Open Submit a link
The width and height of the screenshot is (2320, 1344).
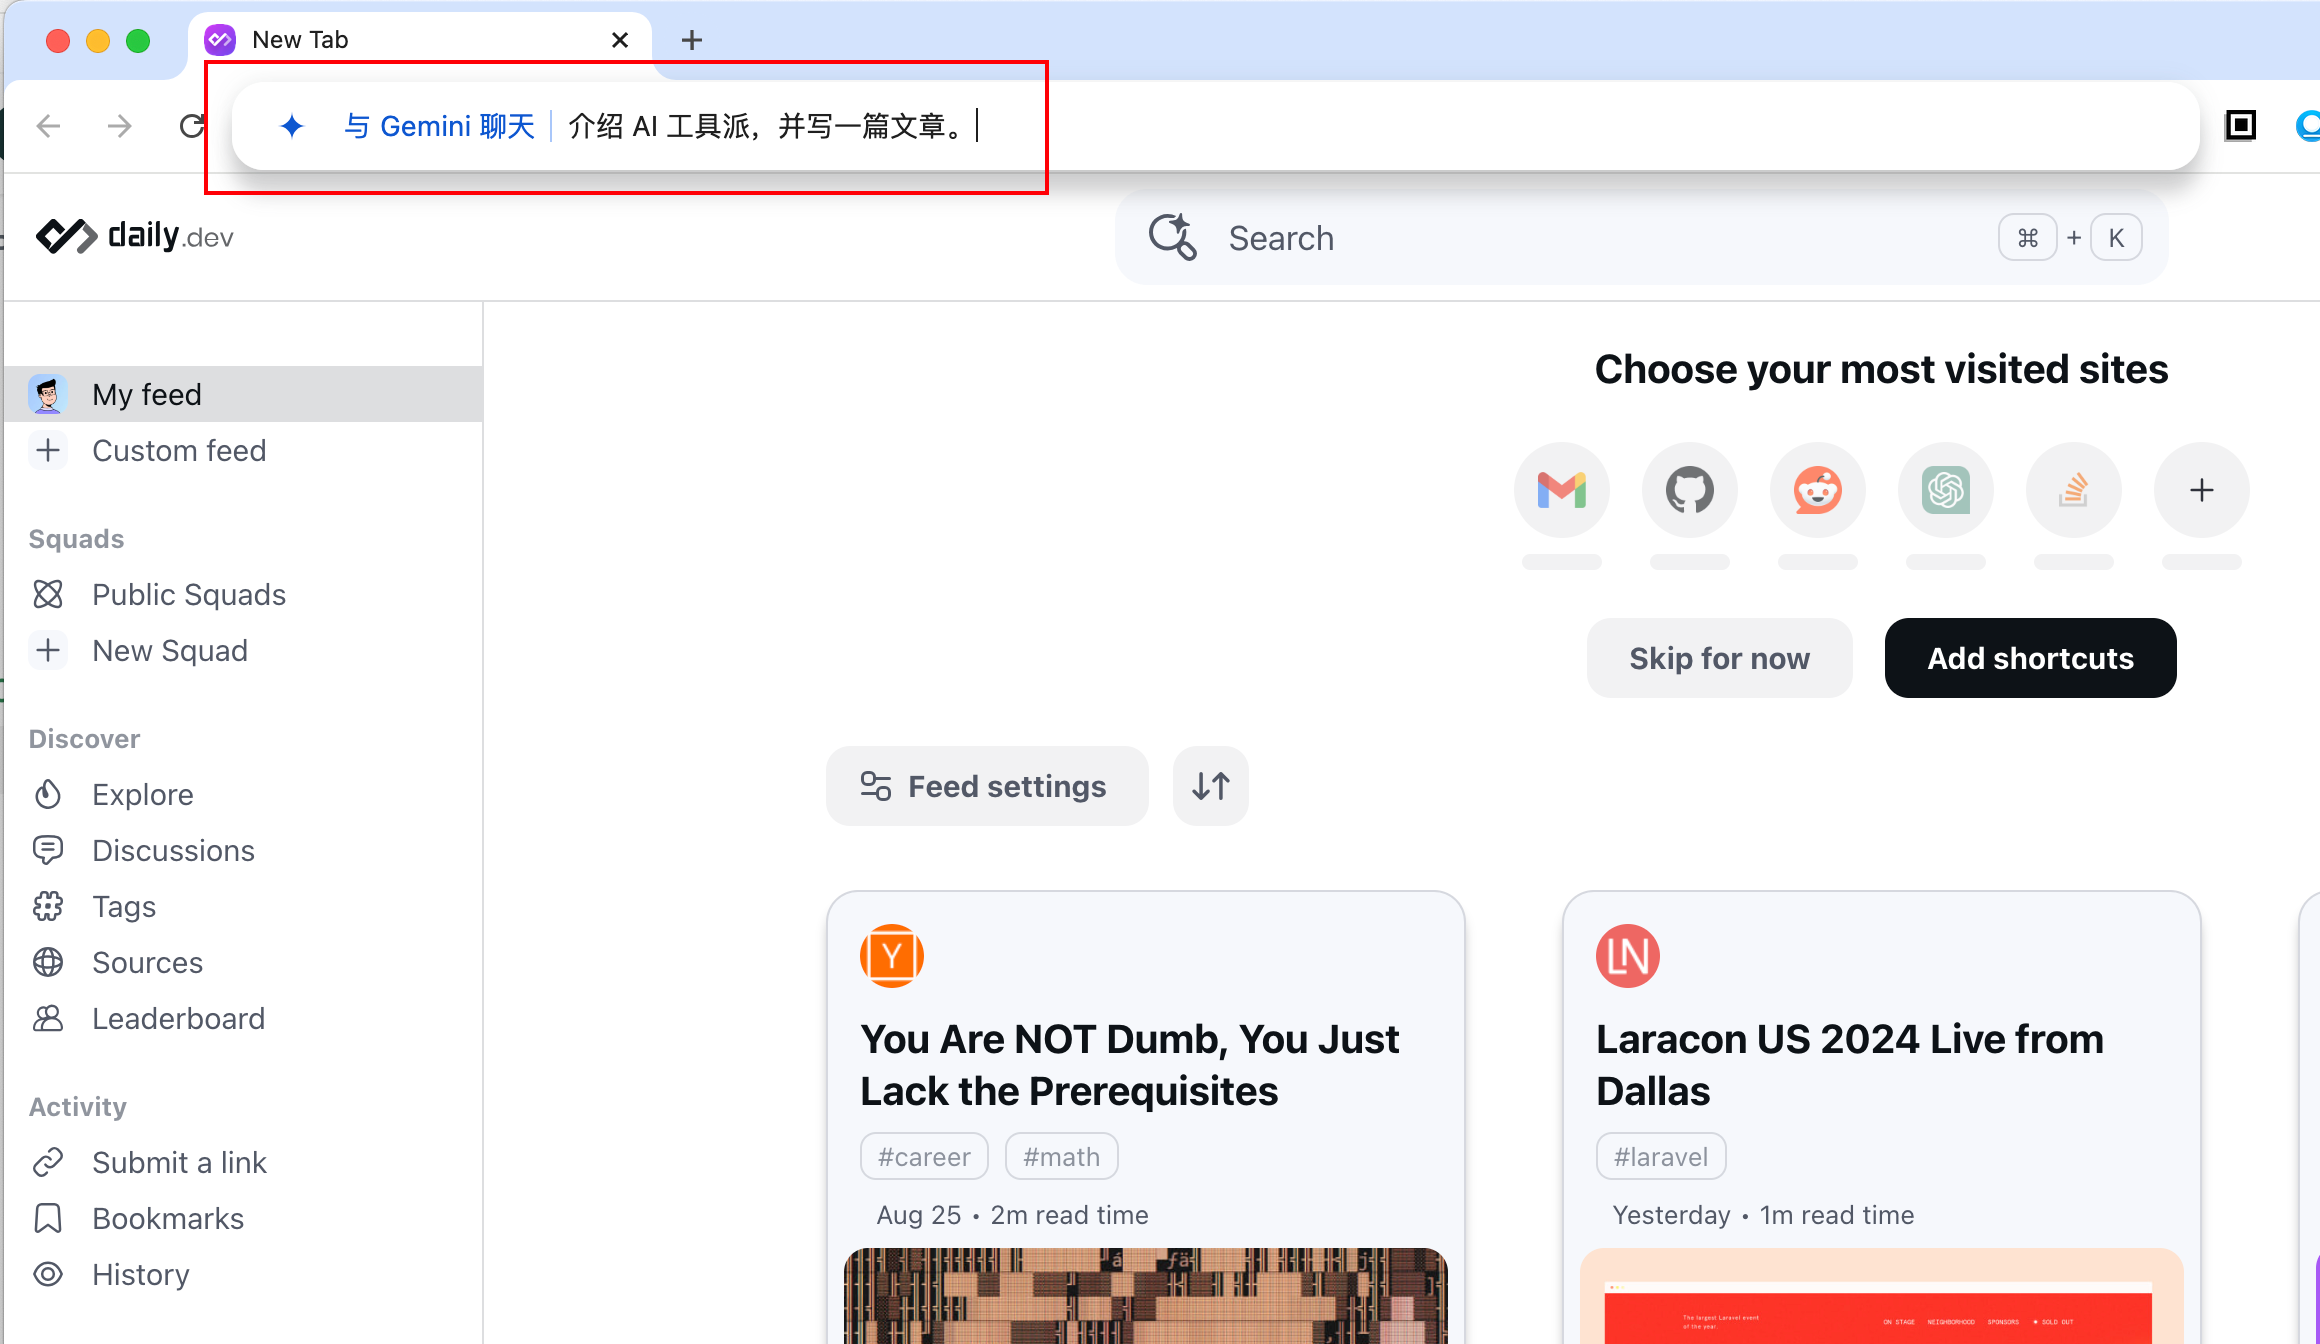pyautogui.click(x=244, y=1162)
